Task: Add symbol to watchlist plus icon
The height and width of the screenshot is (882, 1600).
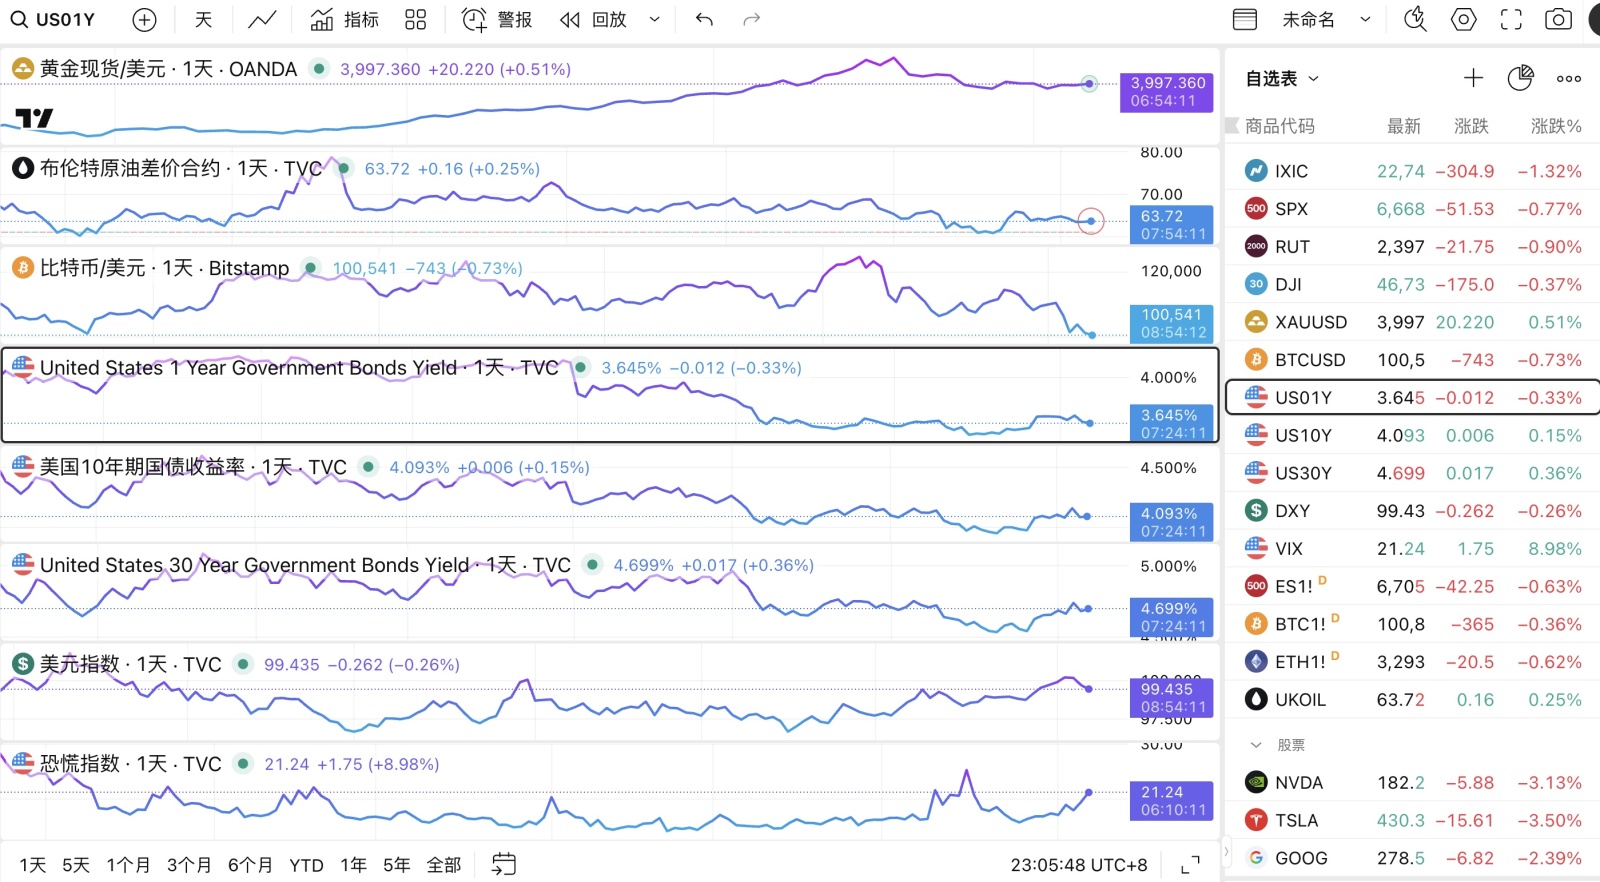Action: tap(1473, 78)
